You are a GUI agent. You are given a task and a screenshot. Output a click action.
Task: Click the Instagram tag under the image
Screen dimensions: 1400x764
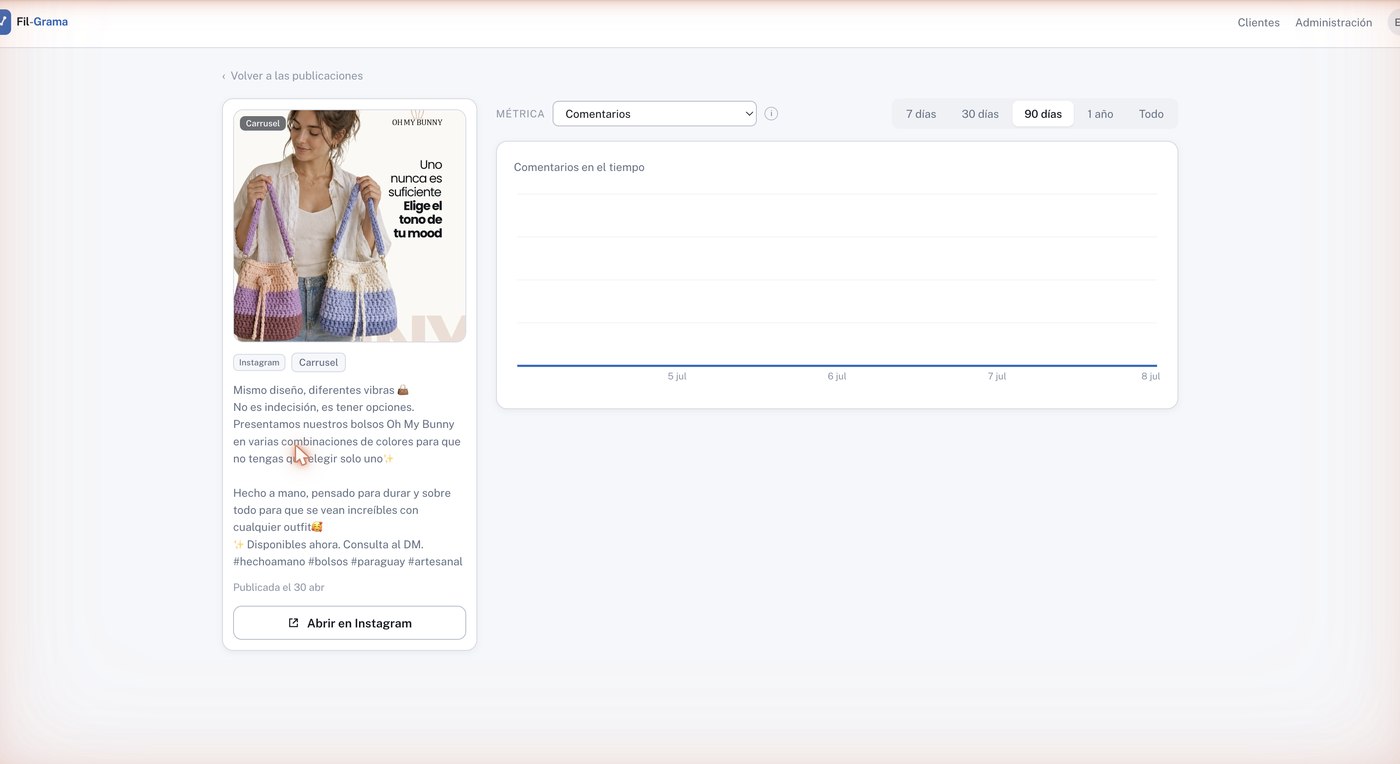pyautogui.click(x=259, y=363)
